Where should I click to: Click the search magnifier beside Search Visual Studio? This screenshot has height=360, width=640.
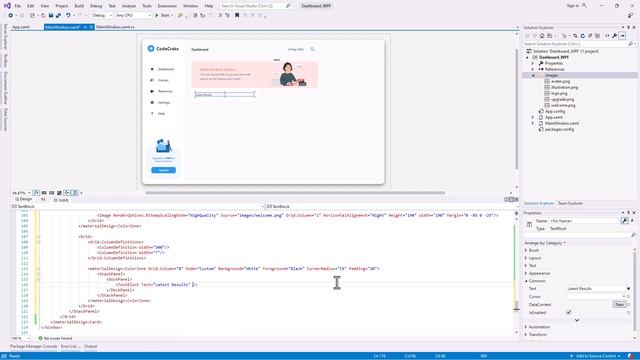[288, 6]
